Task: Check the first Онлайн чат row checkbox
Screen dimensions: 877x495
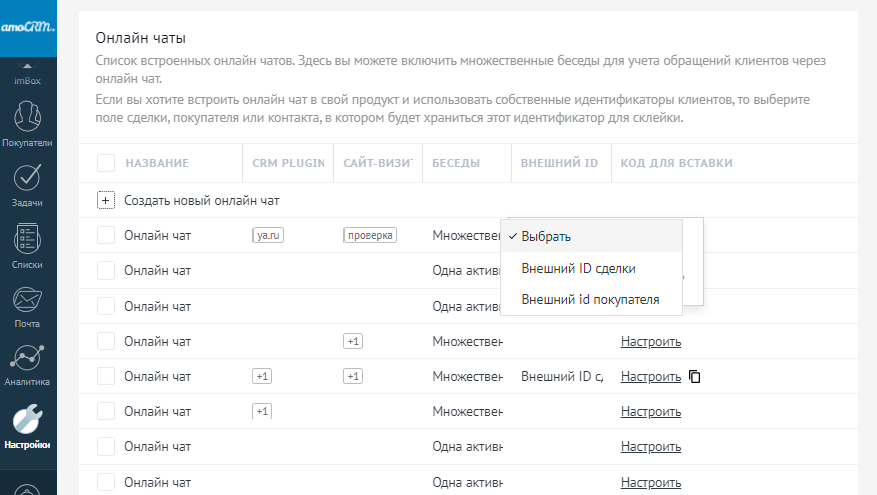Action: pos(106,236)
